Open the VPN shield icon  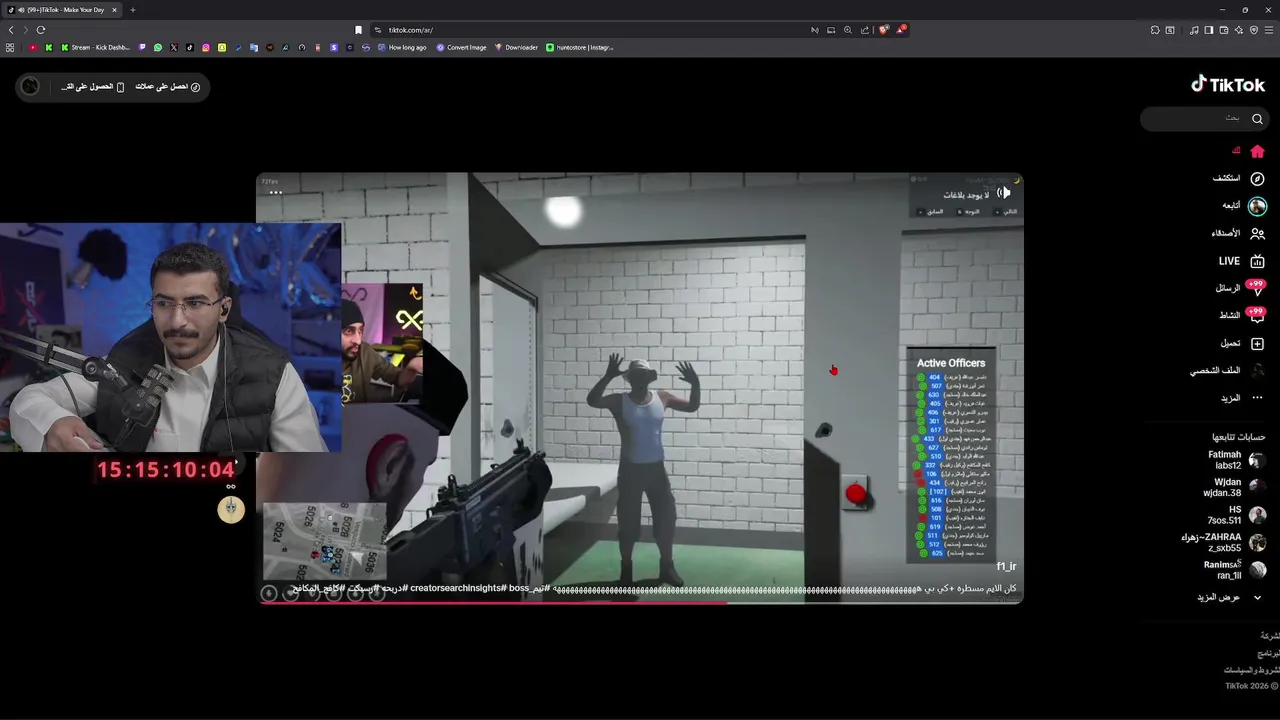[x=1254, y=30]
